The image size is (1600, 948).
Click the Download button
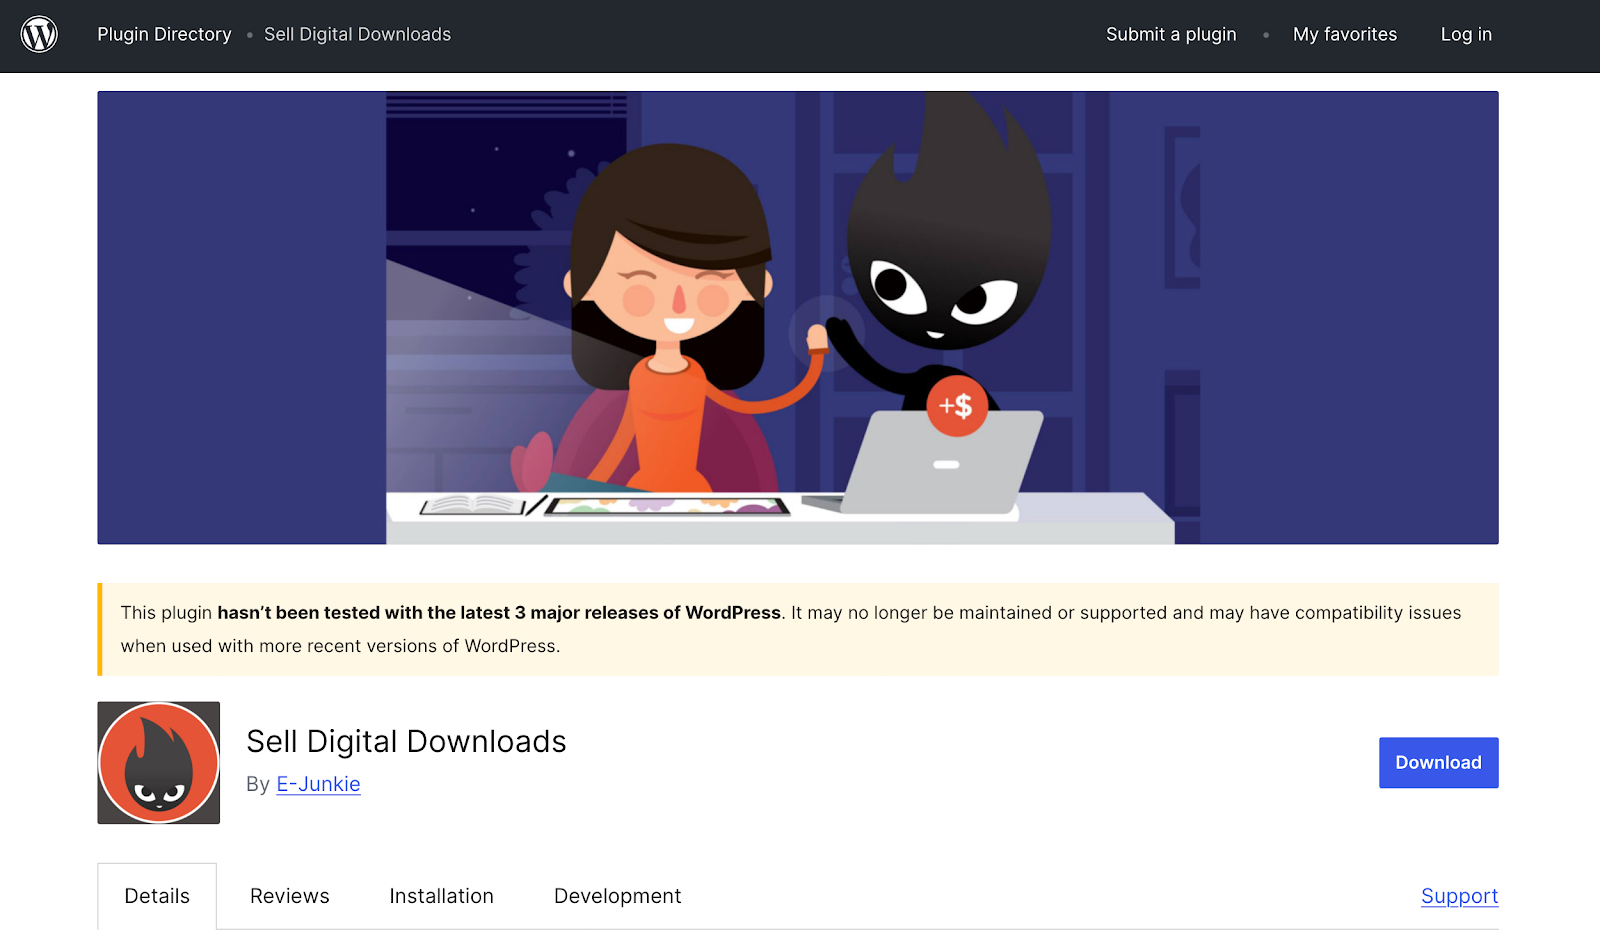(x=1438, y=762)
